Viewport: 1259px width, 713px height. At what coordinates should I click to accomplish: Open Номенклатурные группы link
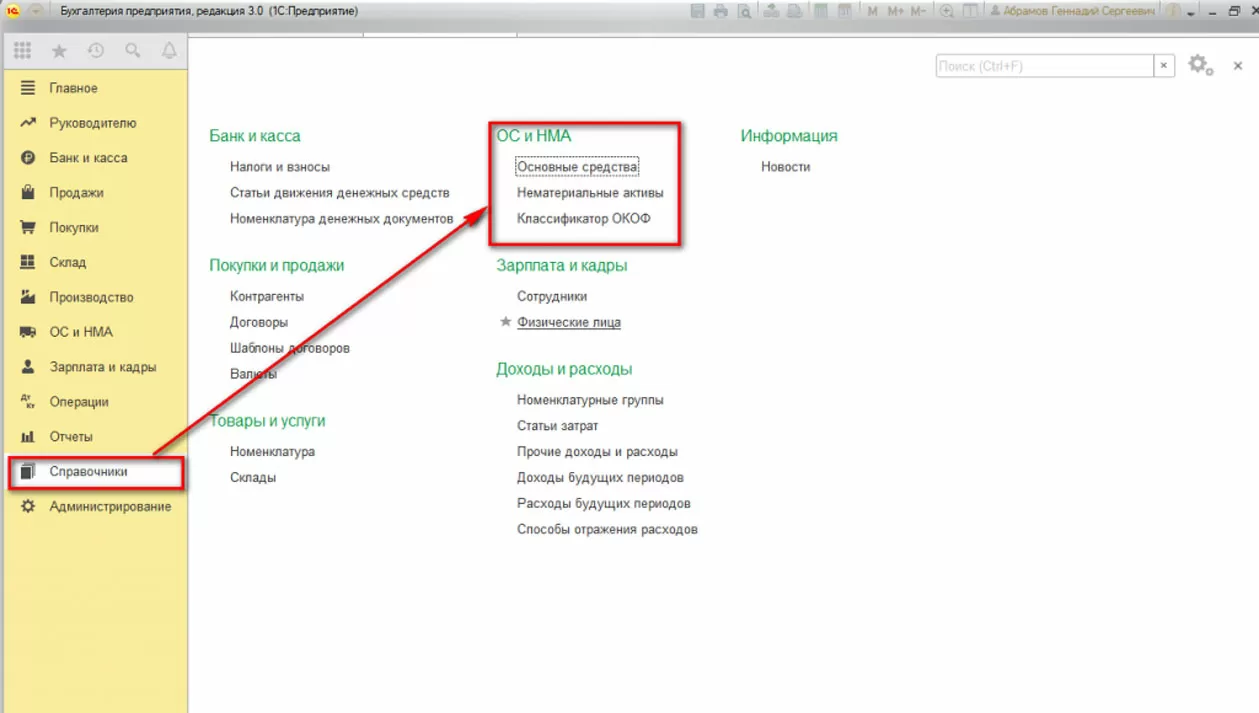[590, 400]
